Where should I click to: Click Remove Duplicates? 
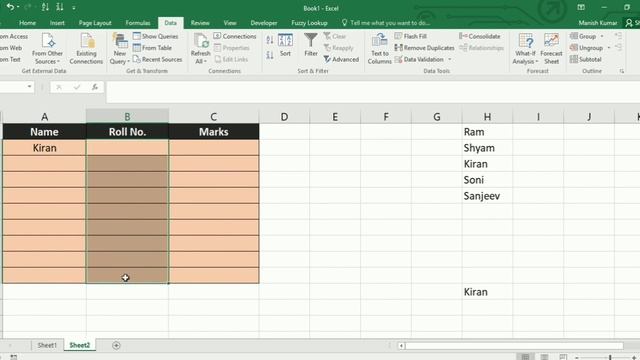(x=424, y=48)
